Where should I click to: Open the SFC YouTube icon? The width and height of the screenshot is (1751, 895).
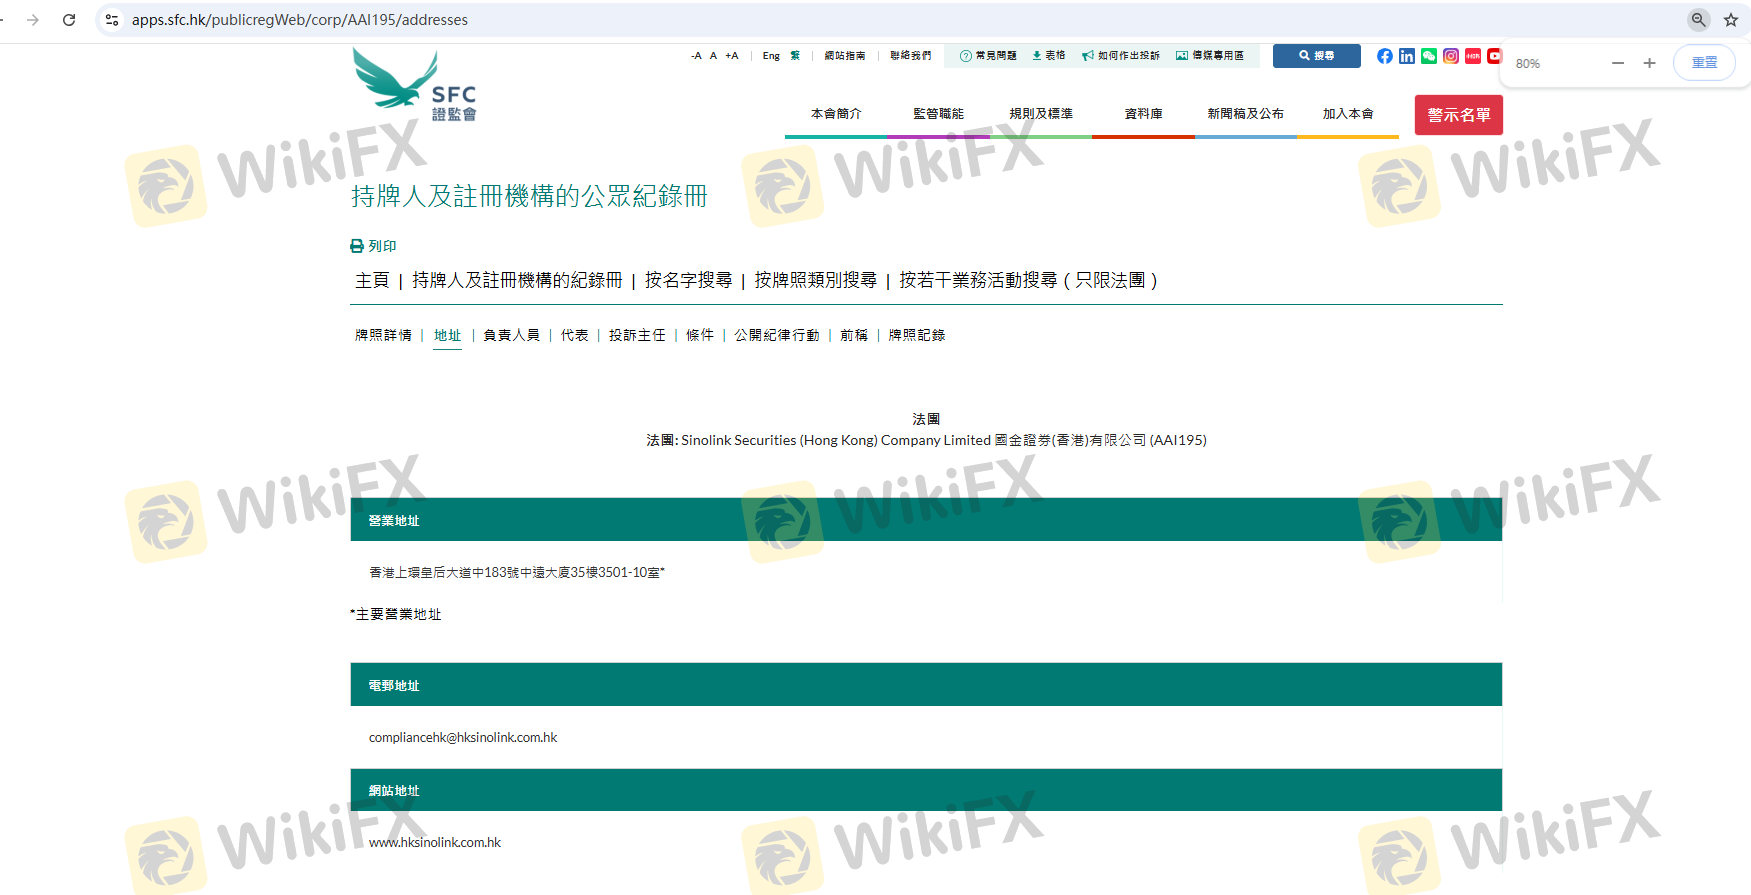coord(1495,56)
